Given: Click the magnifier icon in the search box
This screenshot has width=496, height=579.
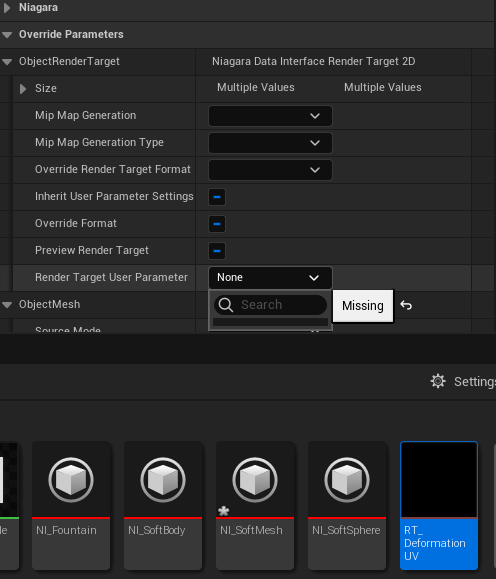Looking at the screenshot, I should coord(226,305).
